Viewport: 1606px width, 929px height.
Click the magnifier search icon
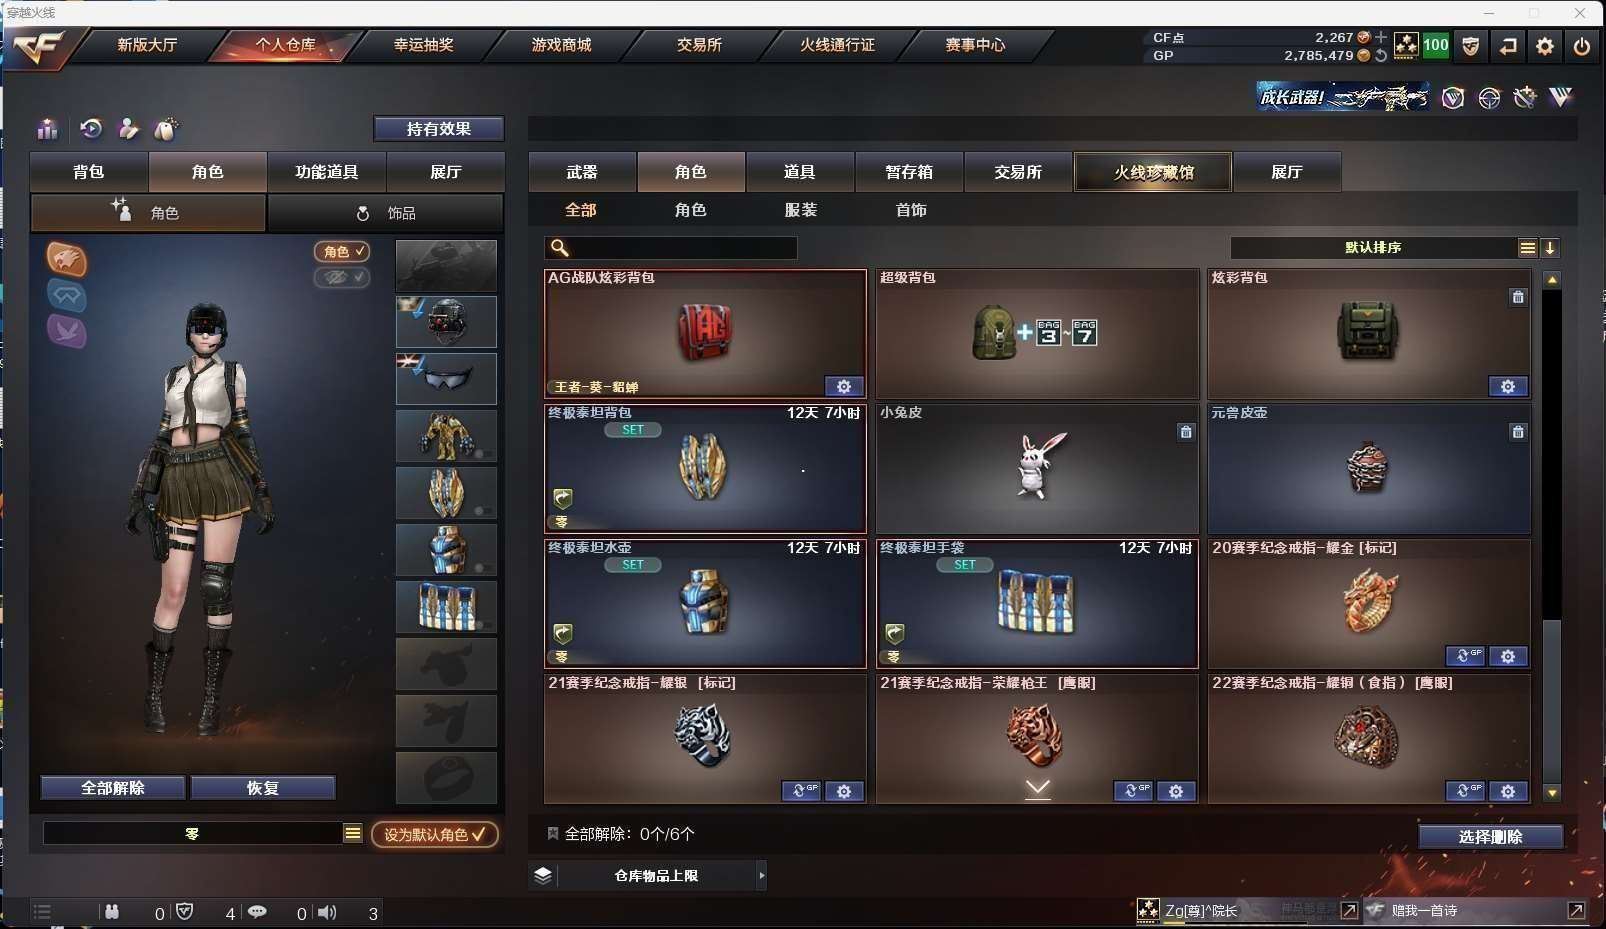point(560,248)
